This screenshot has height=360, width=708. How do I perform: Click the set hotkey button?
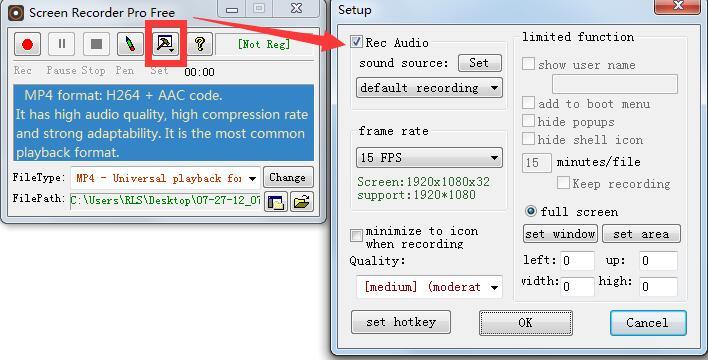401,322
